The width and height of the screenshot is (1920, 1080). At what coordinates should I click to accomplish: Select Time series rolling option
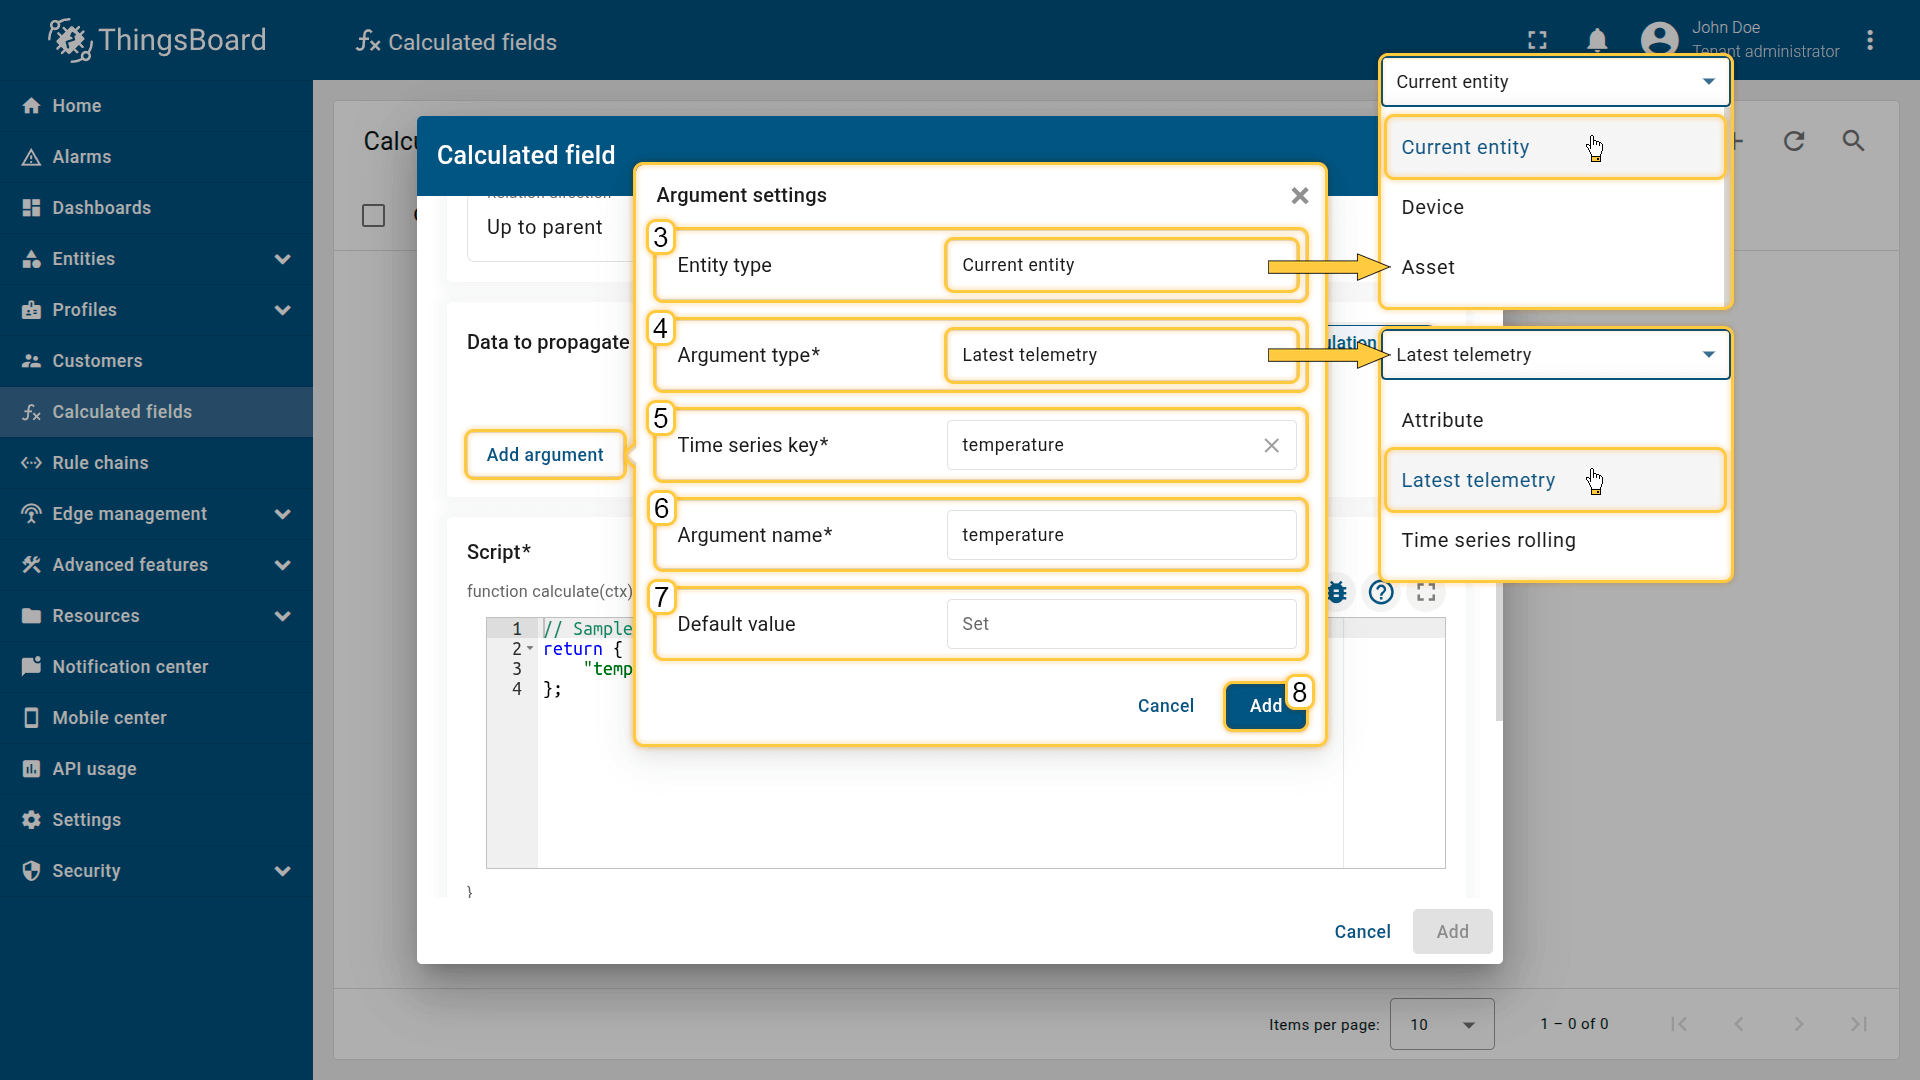(1488, 540)
